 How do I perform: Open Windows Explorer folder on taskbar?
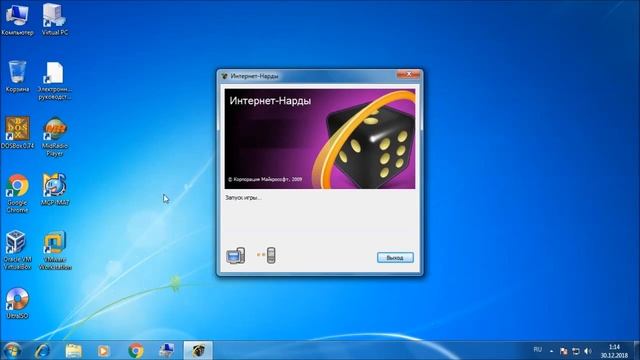[x=73, y=351]
